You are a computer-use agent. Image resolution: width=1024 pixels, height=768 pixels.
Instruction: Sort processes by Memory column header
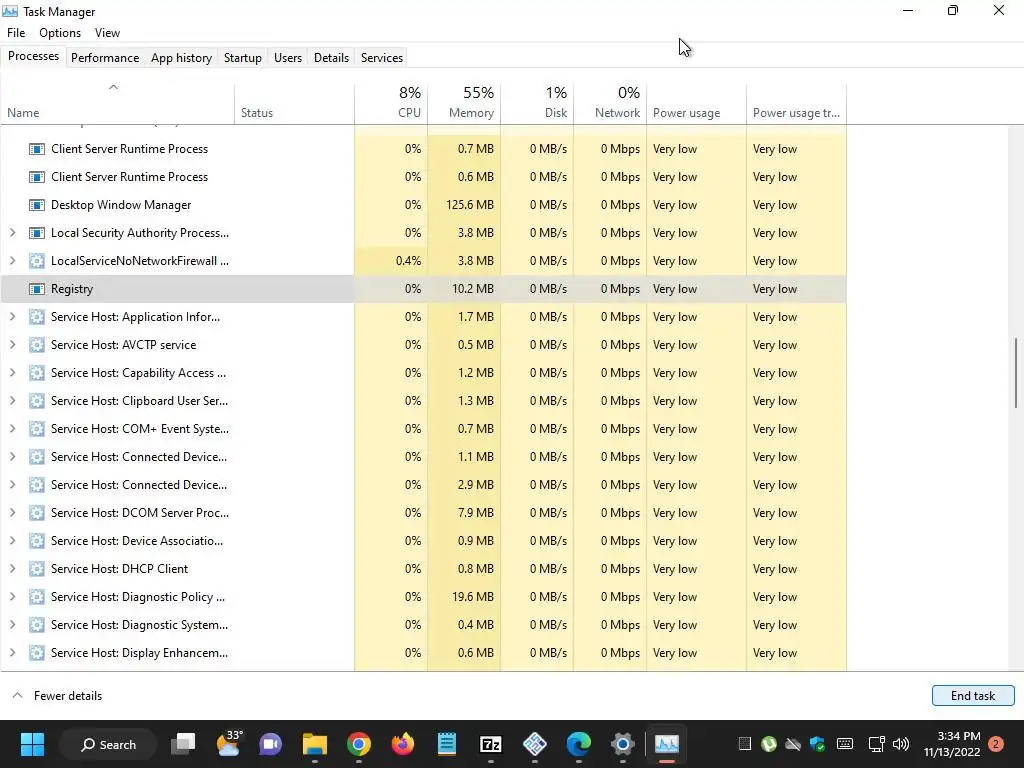464,103
